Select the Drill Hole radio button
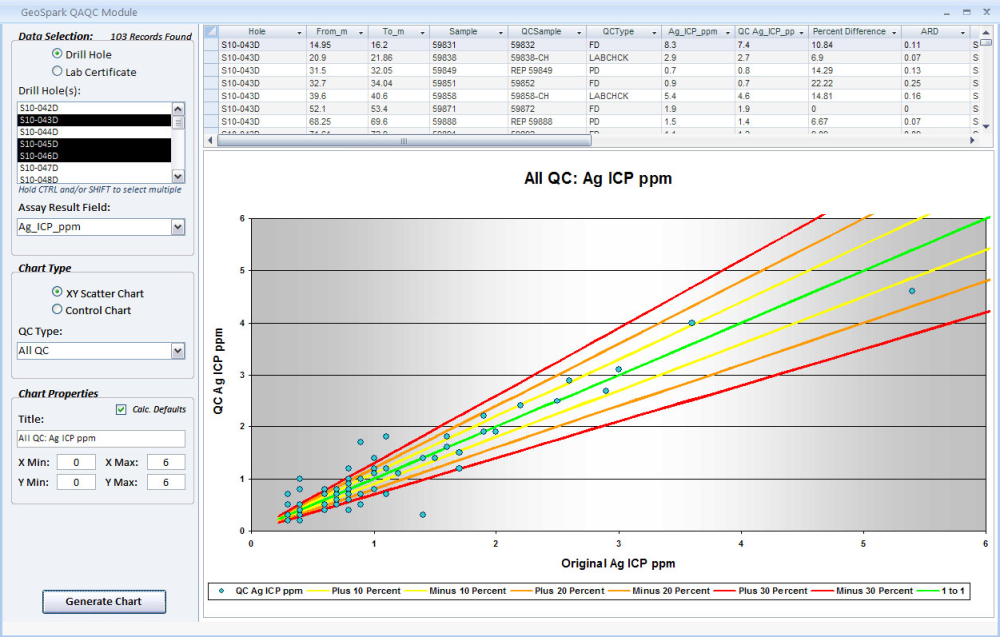 pyautogui.click(x=57, y=55)
